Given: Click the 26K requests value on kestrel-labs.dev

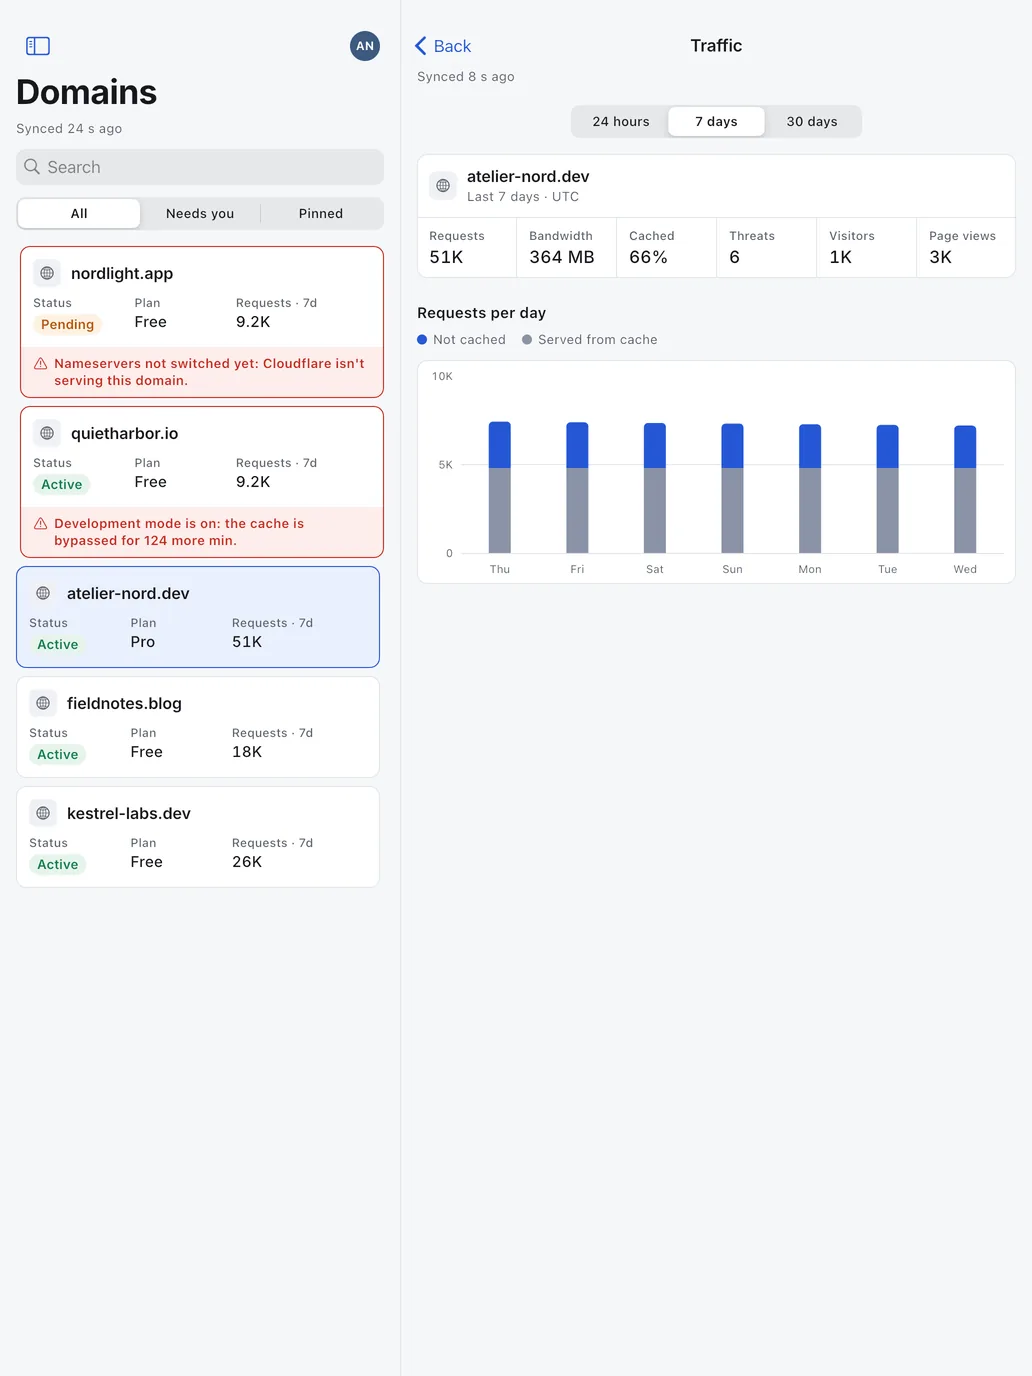Looking at the screenshot, I should coord(247,862).
